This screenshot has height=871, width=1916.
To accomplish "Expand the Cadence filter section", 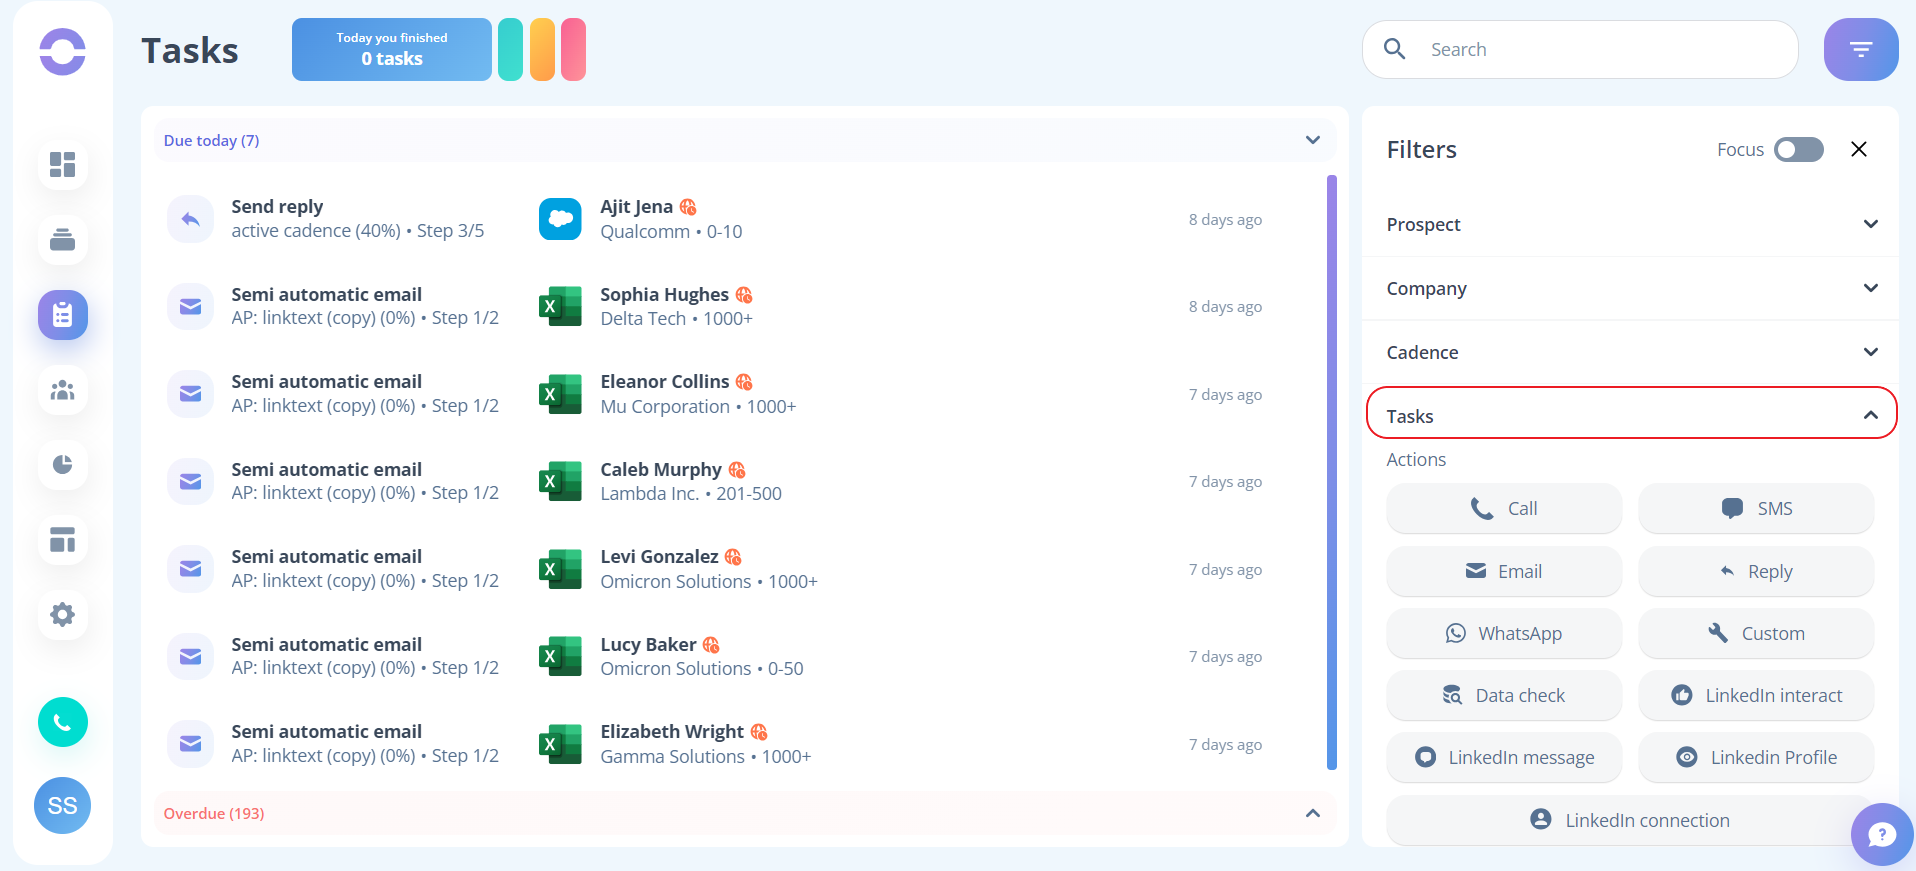I will click(1630, 352).
